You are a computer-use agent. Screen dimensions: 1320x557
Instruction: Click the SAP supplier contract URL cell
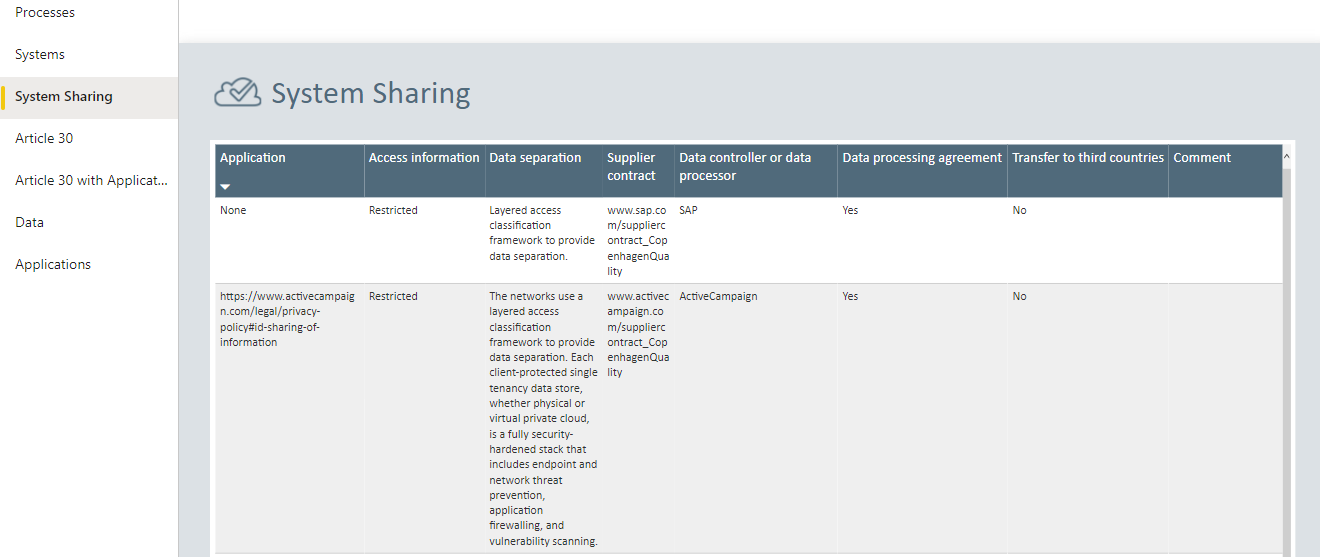(x=637, y=241)
